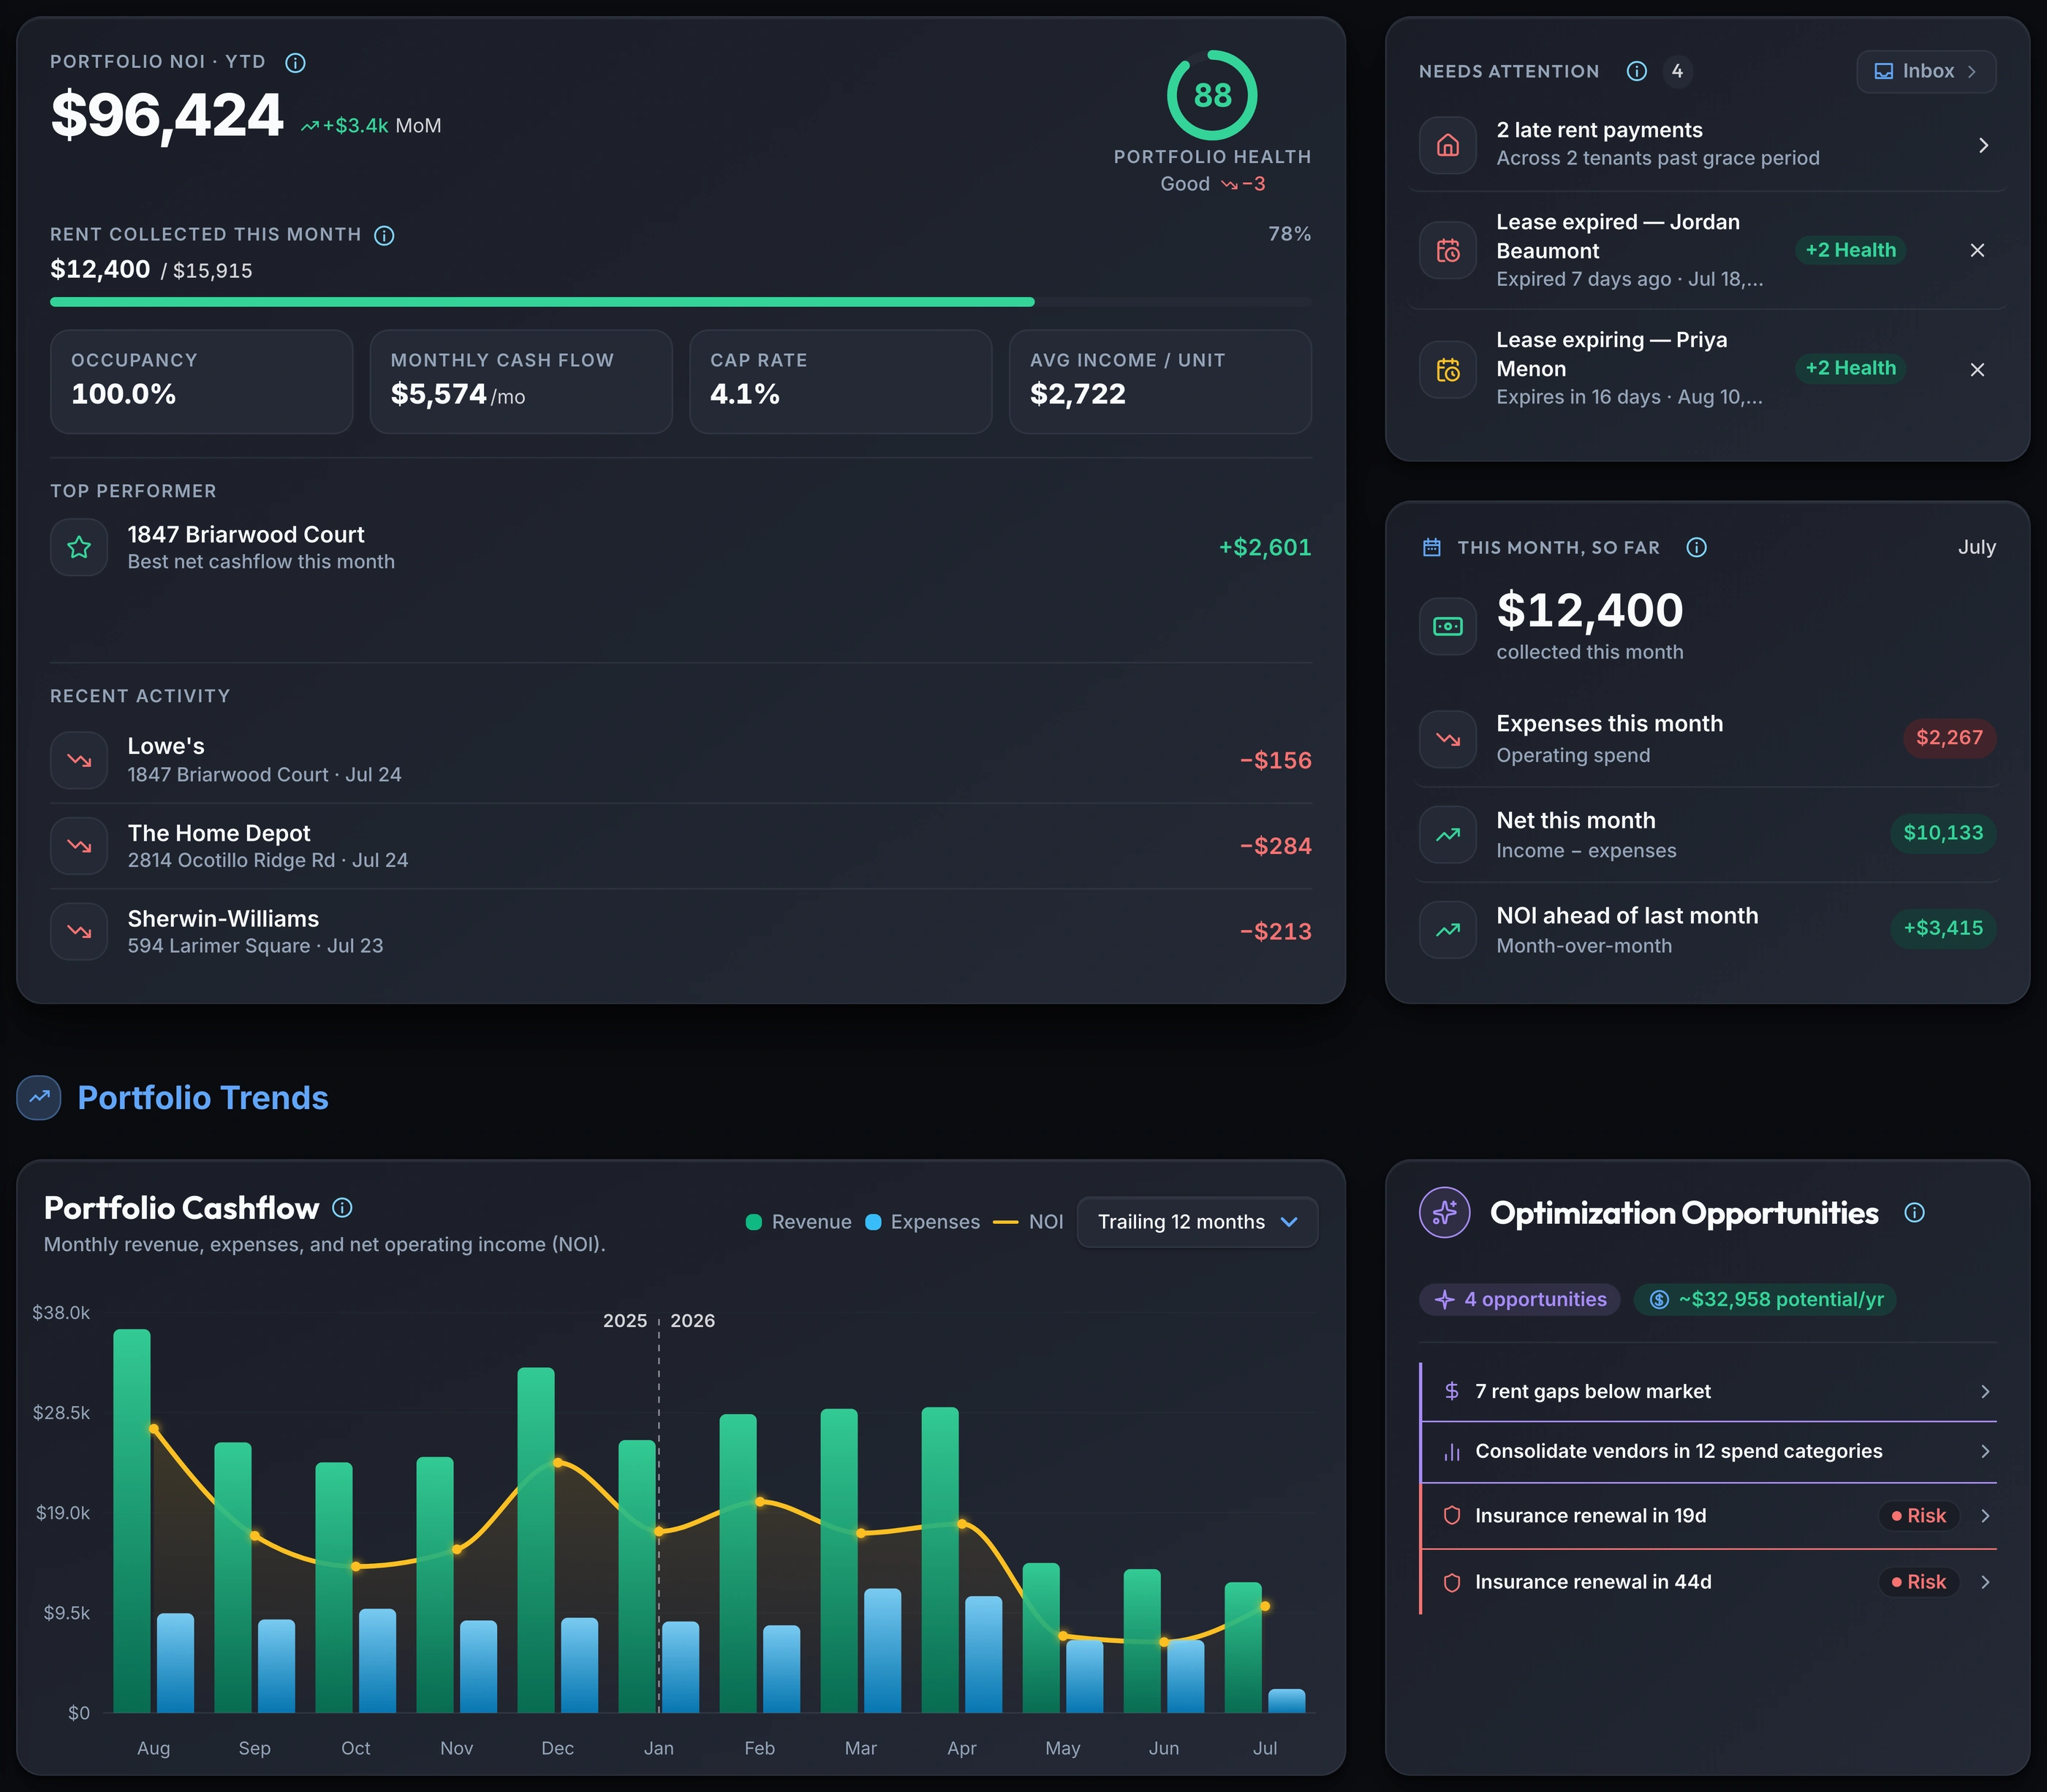Click the house icon for late rent payments
Screen dimensions: 2047x1792
click(x=1448, y=145)
